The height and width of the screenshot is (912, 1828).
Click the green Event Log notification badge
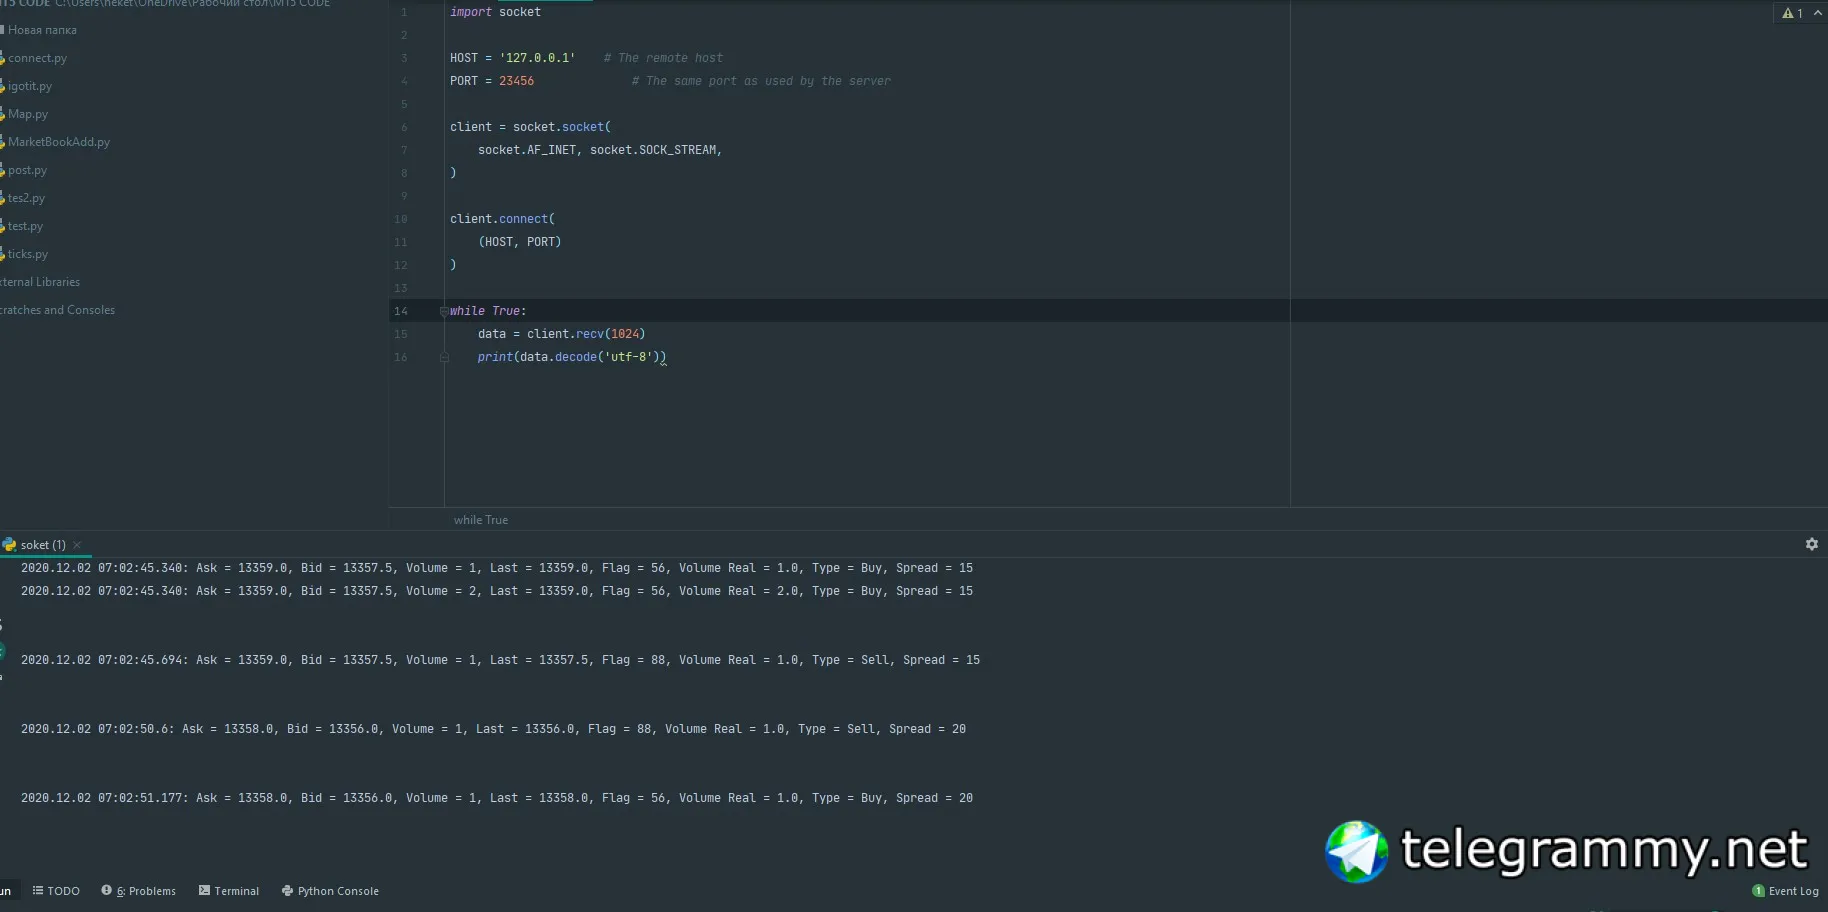click(1758, 891)
